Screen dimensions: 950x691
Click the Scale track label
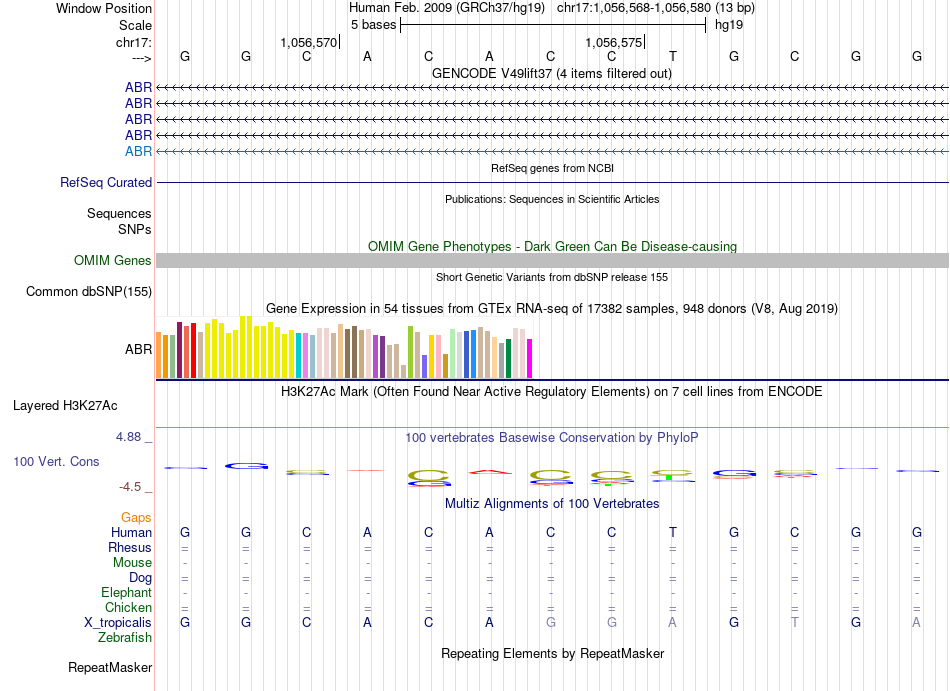point(135,25)
